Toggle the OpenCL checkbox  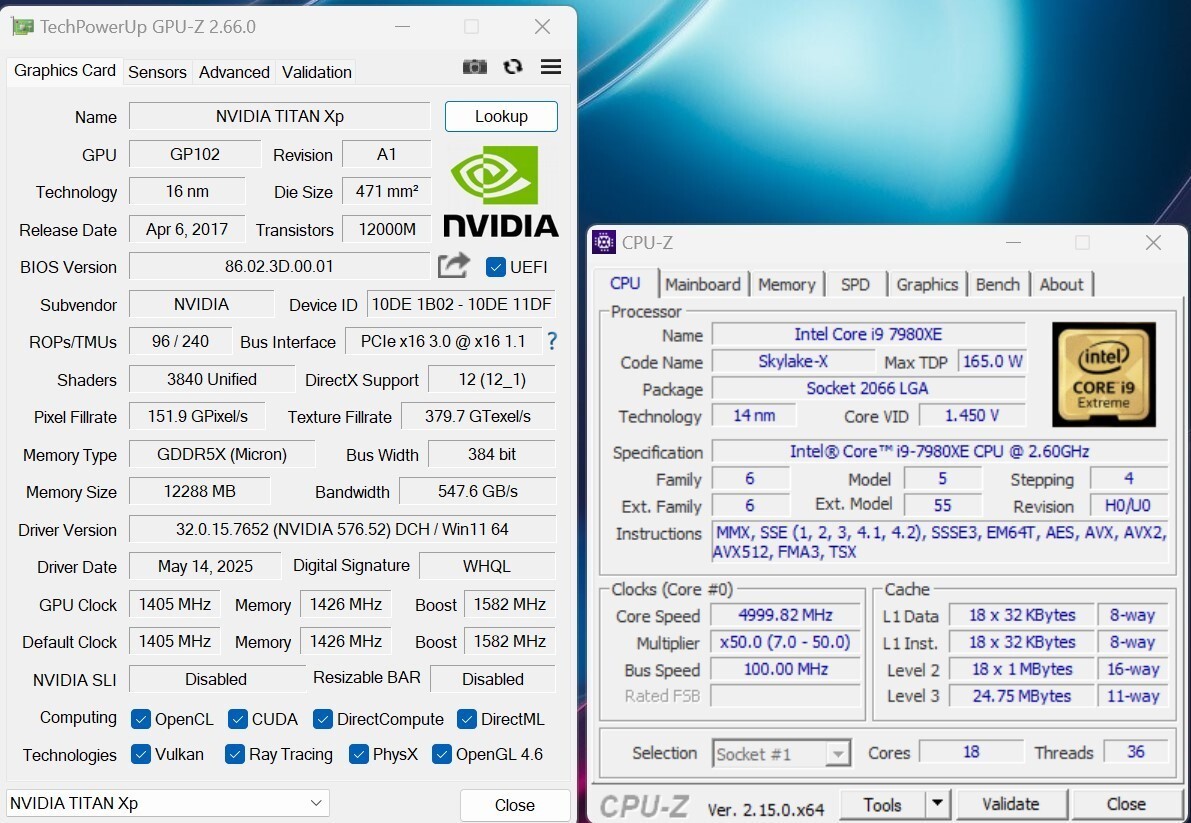(141, 719)
